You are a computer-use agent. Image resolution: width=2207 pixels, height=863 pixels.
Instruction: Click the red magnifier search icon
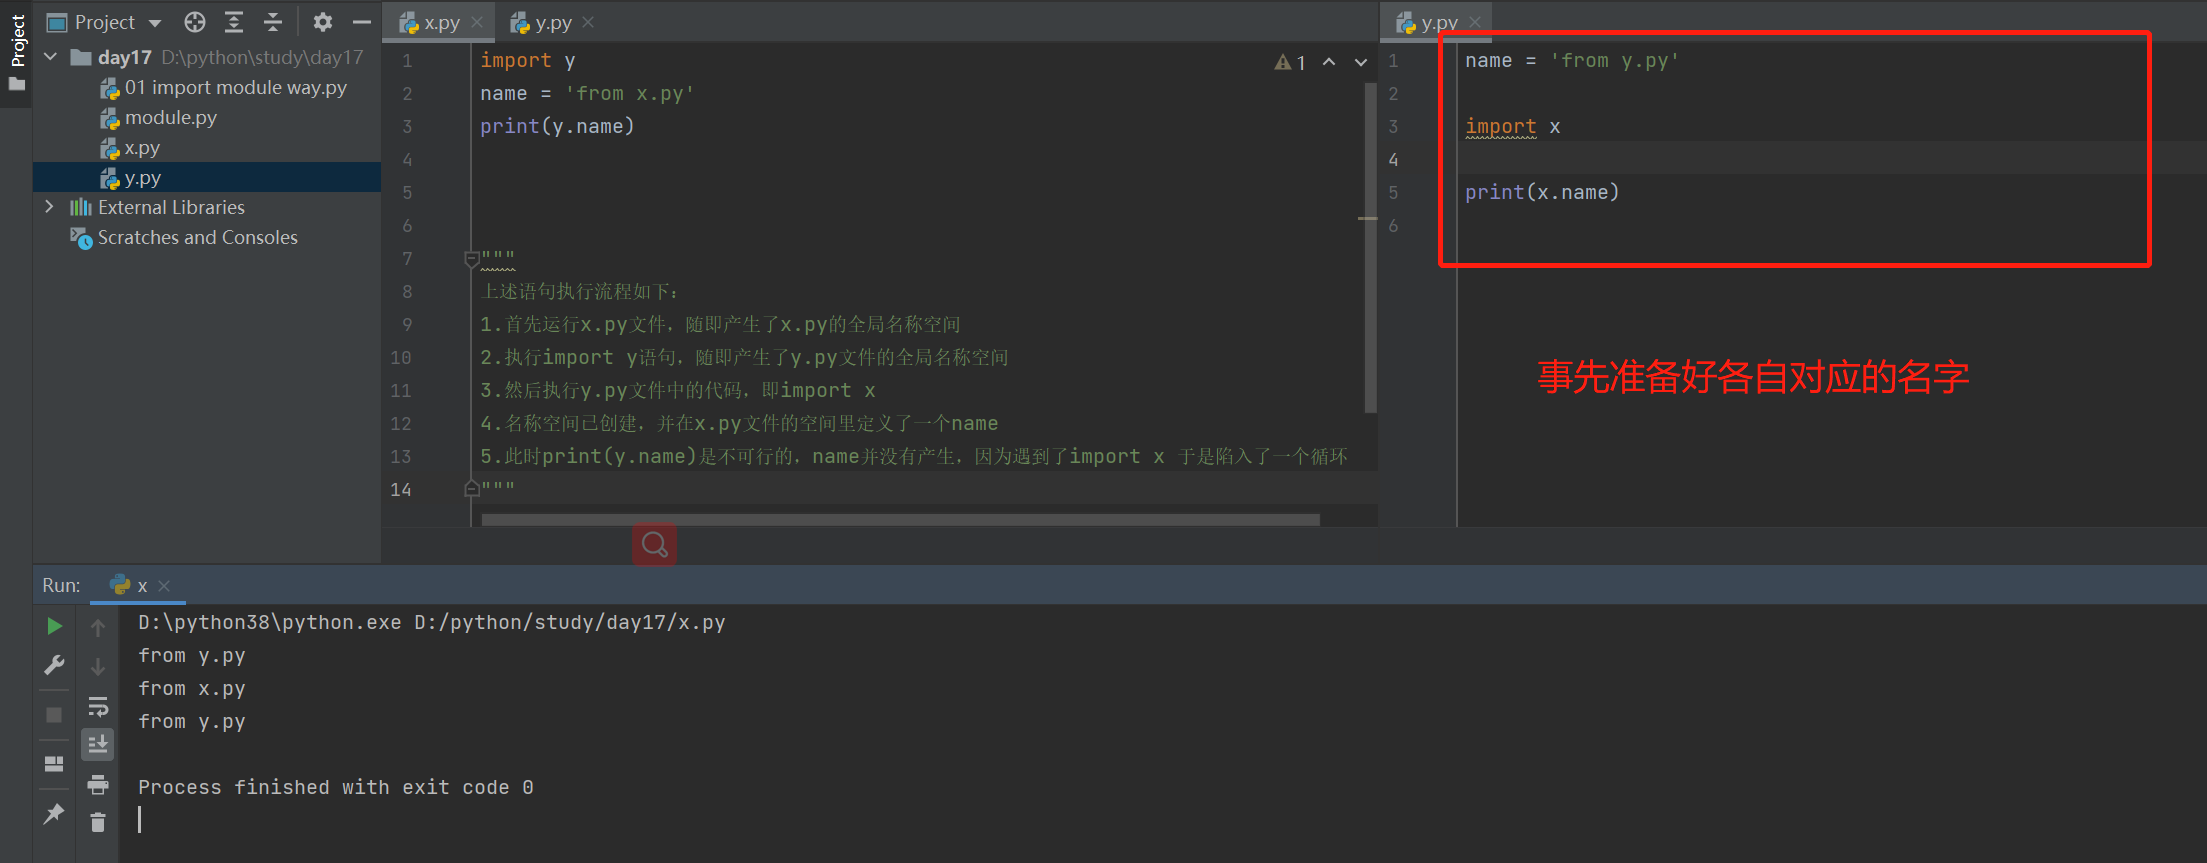655,545
